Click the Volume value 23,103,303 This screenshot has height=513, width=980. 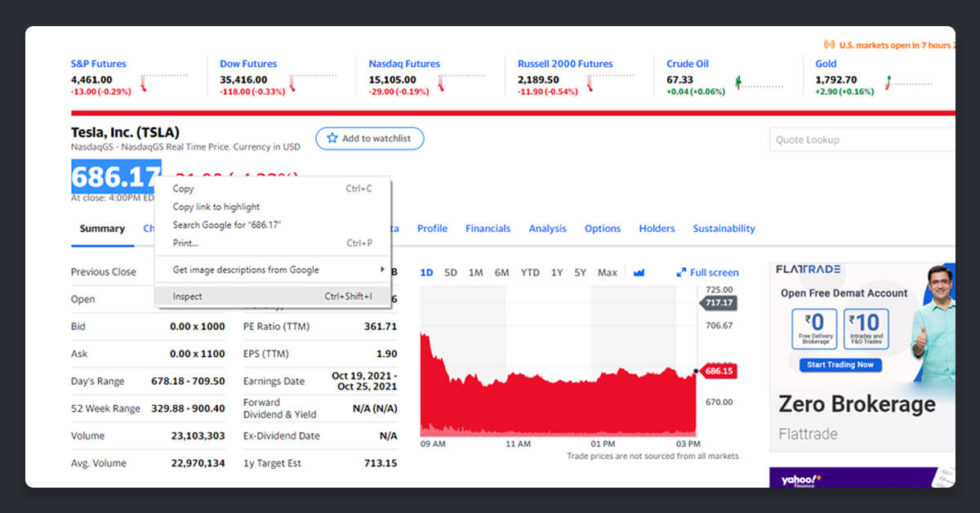198,436
